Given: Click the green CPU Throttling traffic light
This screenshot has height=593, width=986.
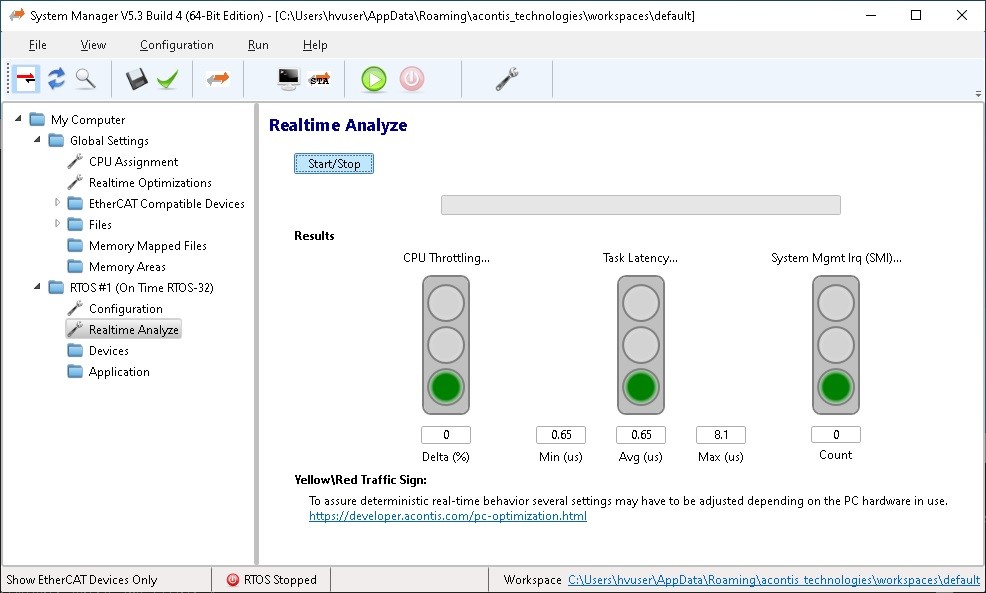Looking at the screenshot, I should (x=446, y=387).
